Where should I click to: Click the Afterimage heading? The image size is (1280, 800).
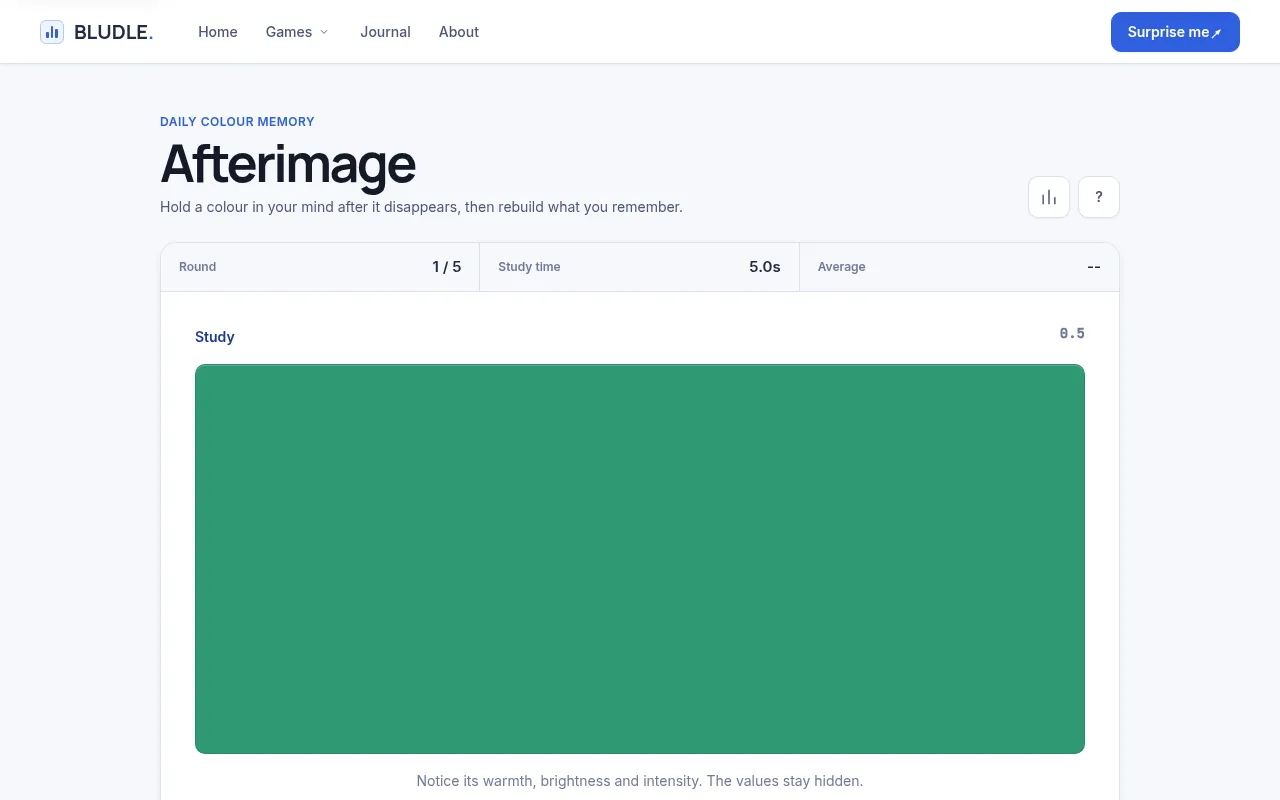click(288, 164)
